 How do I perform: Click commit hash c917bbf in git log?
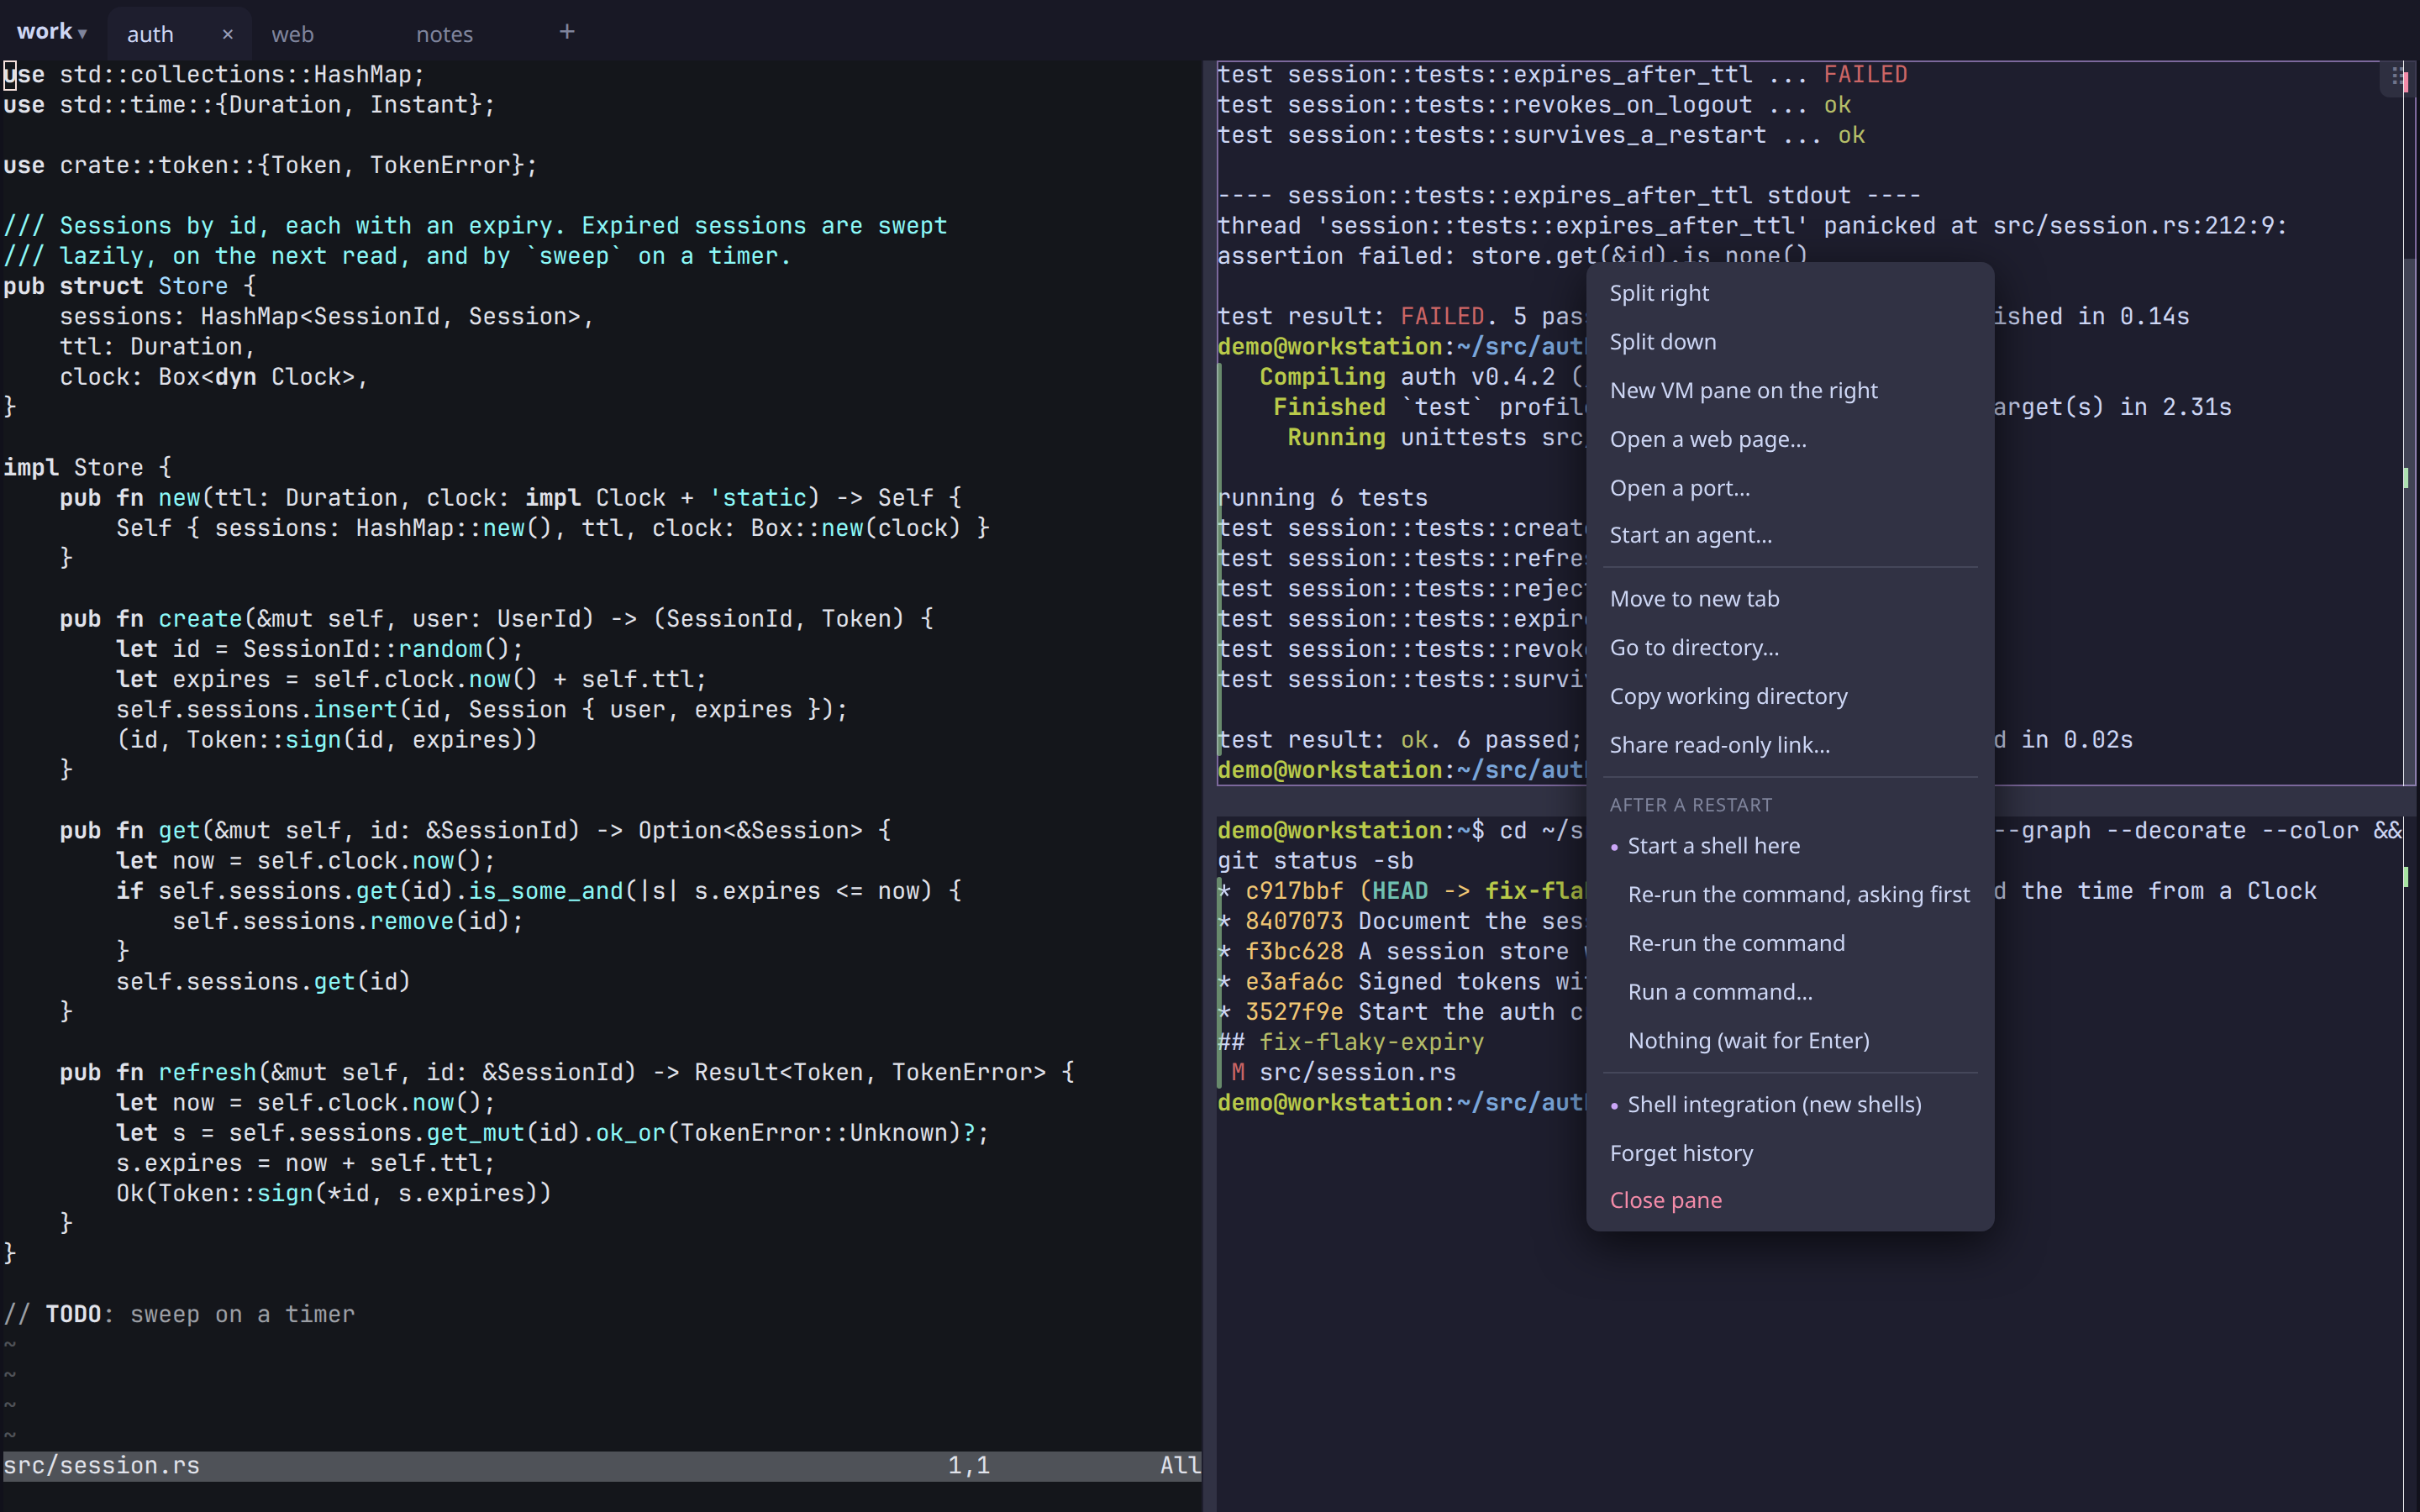click(1293, 891)
